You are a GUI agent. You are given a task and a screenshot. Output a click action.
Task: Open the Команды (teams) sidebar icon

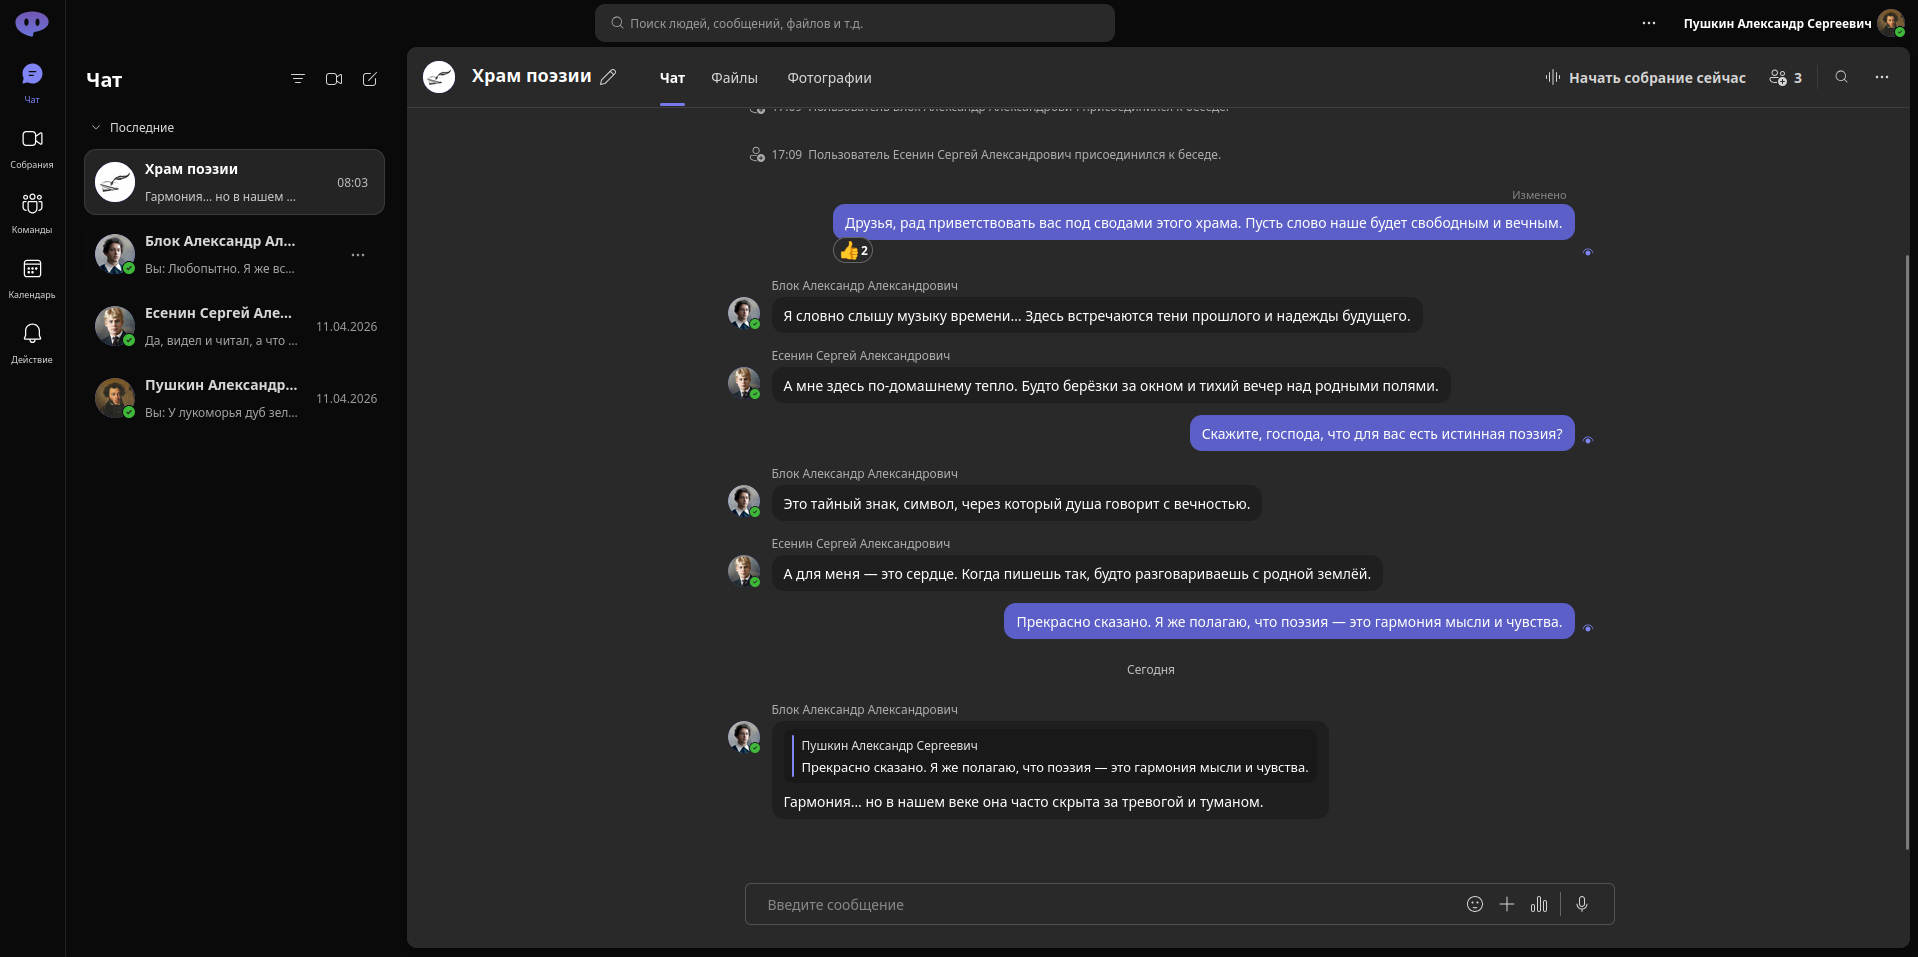pos(32,213)
